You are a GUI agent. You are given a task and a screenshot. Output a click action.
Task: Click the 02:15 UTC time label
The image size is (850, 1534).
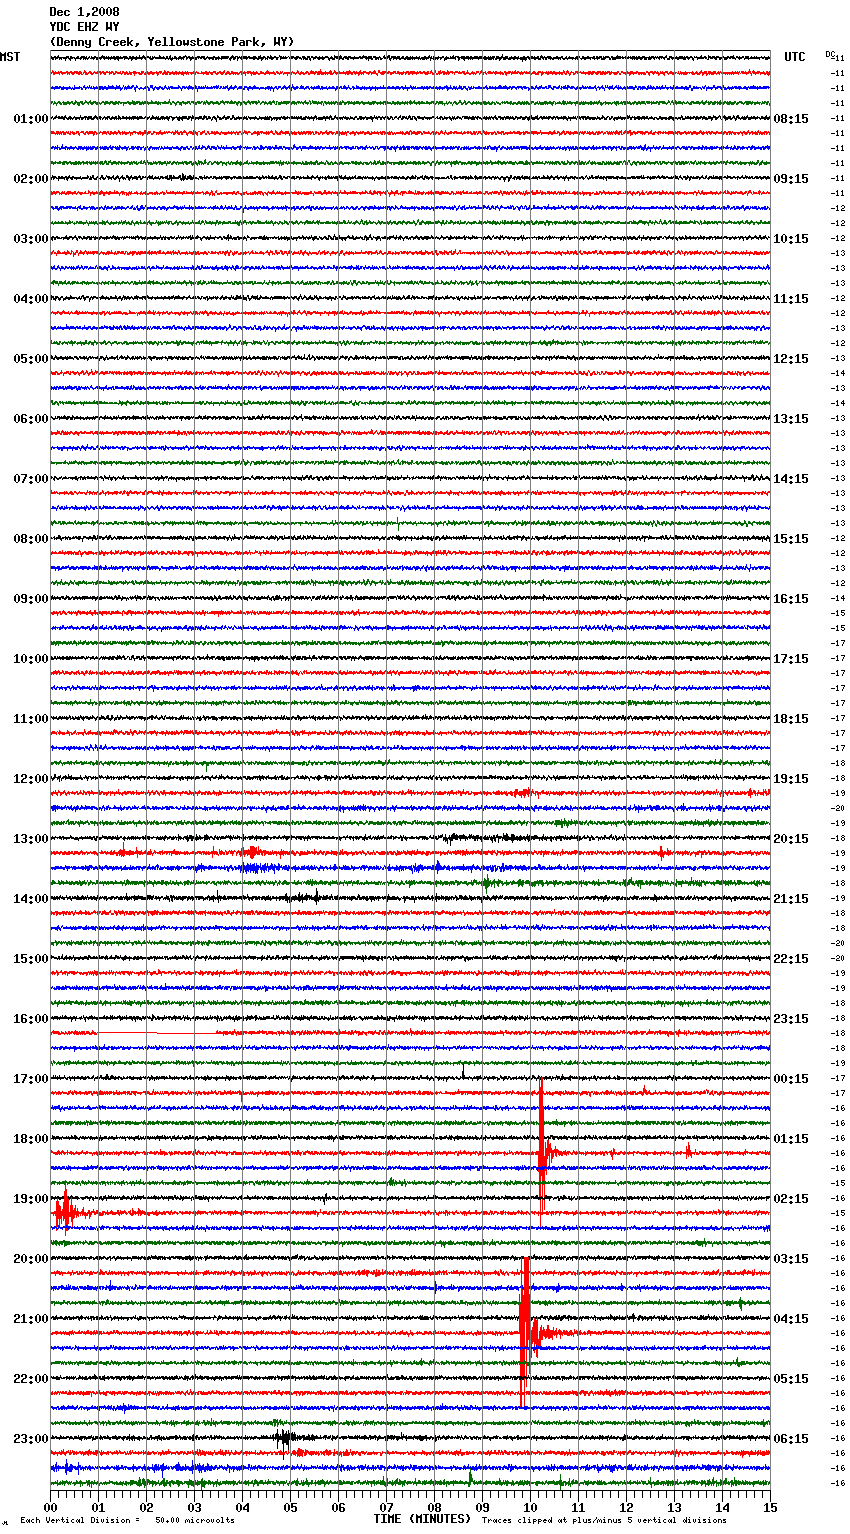pos(791,1199)
